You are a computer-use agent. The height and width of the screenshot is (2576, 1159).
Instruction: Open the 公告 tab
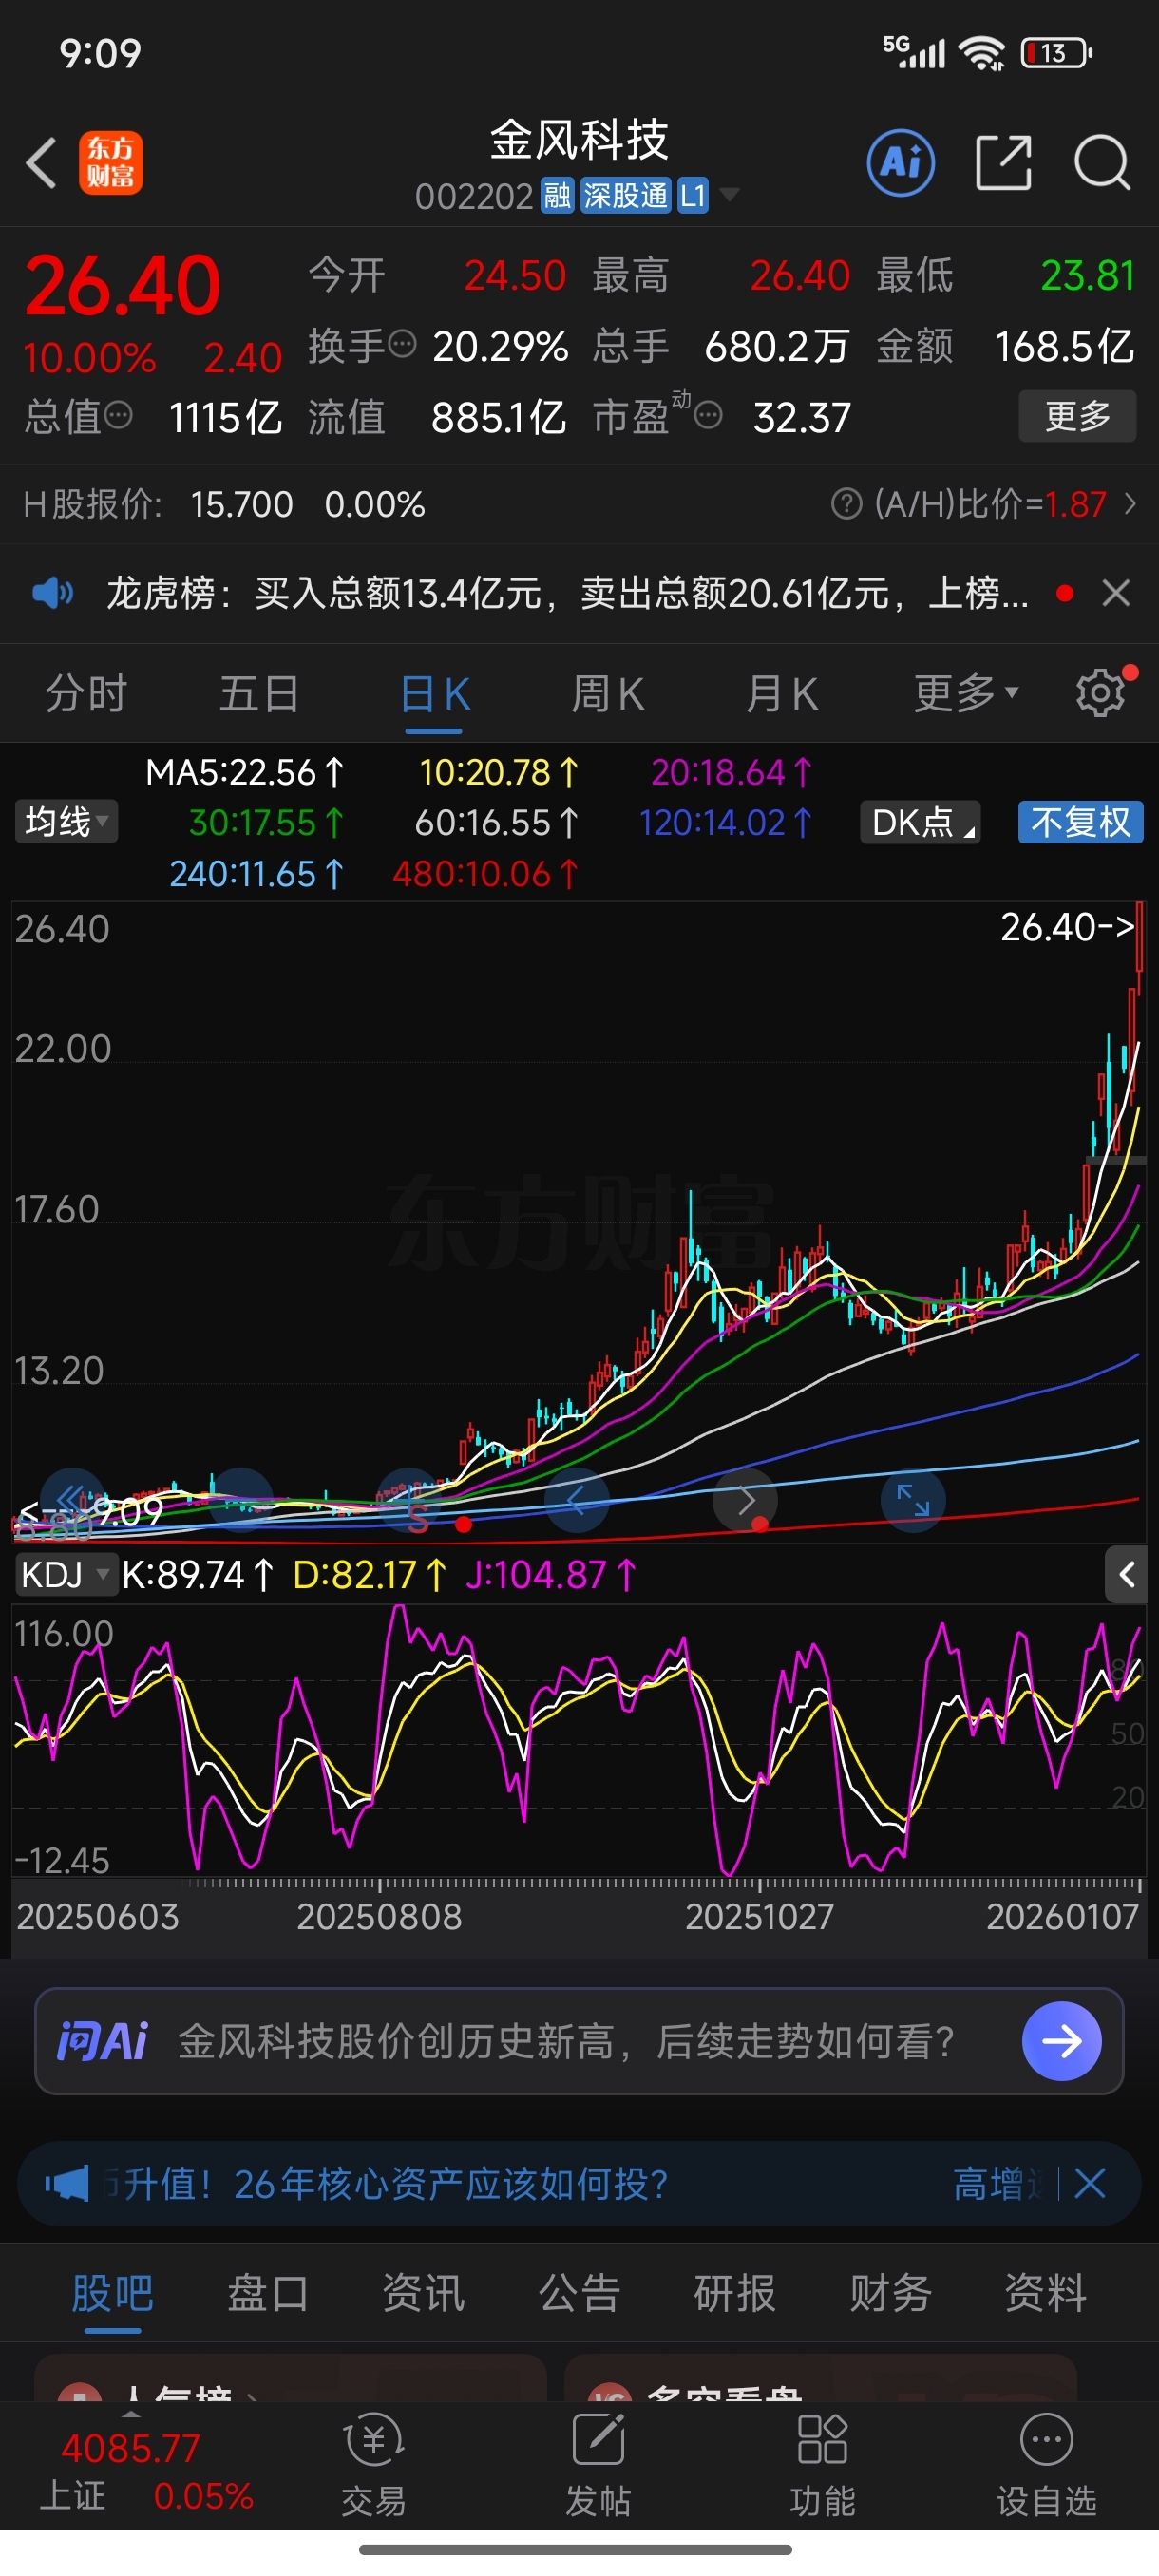pos(579,2292)
